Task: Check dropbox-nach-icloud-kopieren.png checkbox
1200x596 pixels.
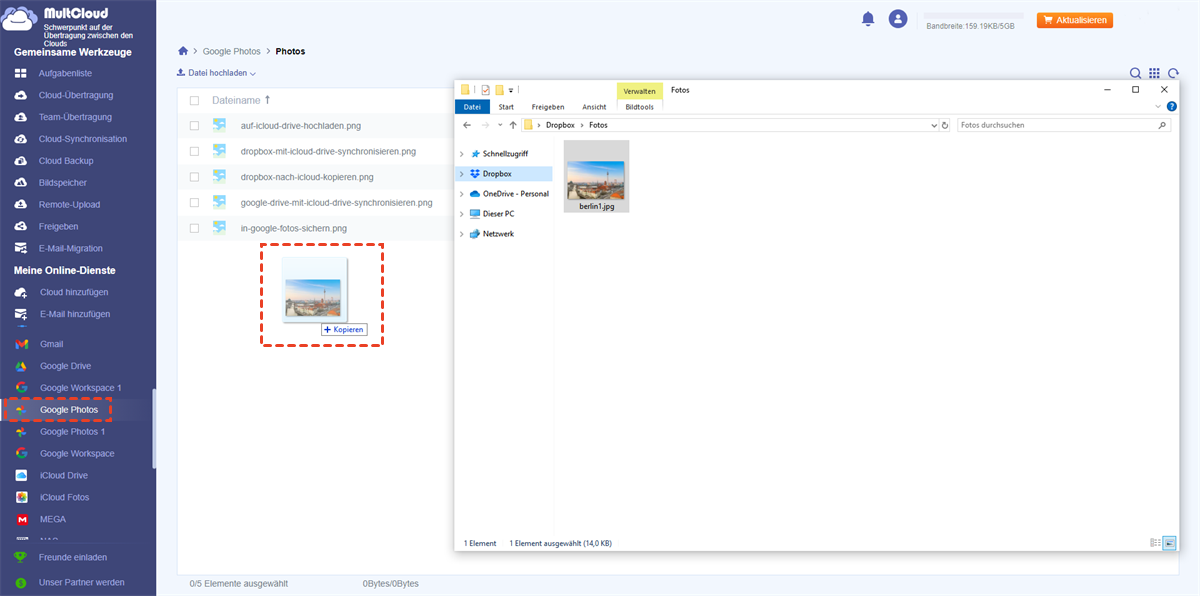Action: coord(194,177)
